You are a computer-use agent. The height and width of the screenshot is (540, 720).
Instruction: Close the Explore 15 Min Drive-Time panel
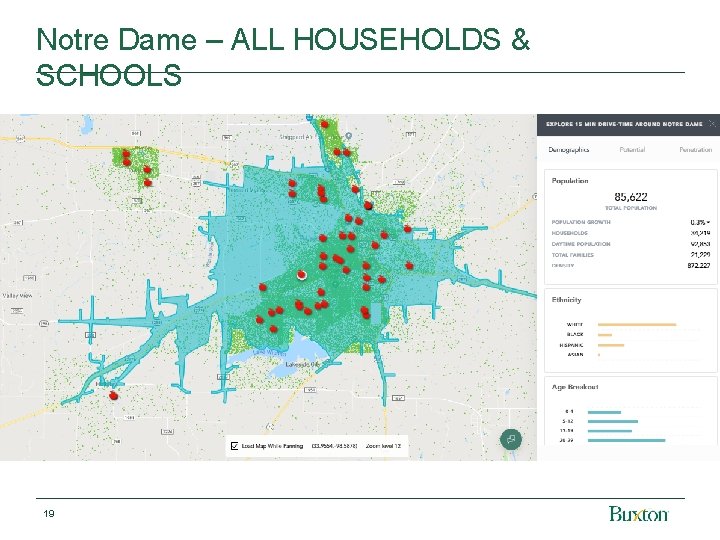click(712, 124)
